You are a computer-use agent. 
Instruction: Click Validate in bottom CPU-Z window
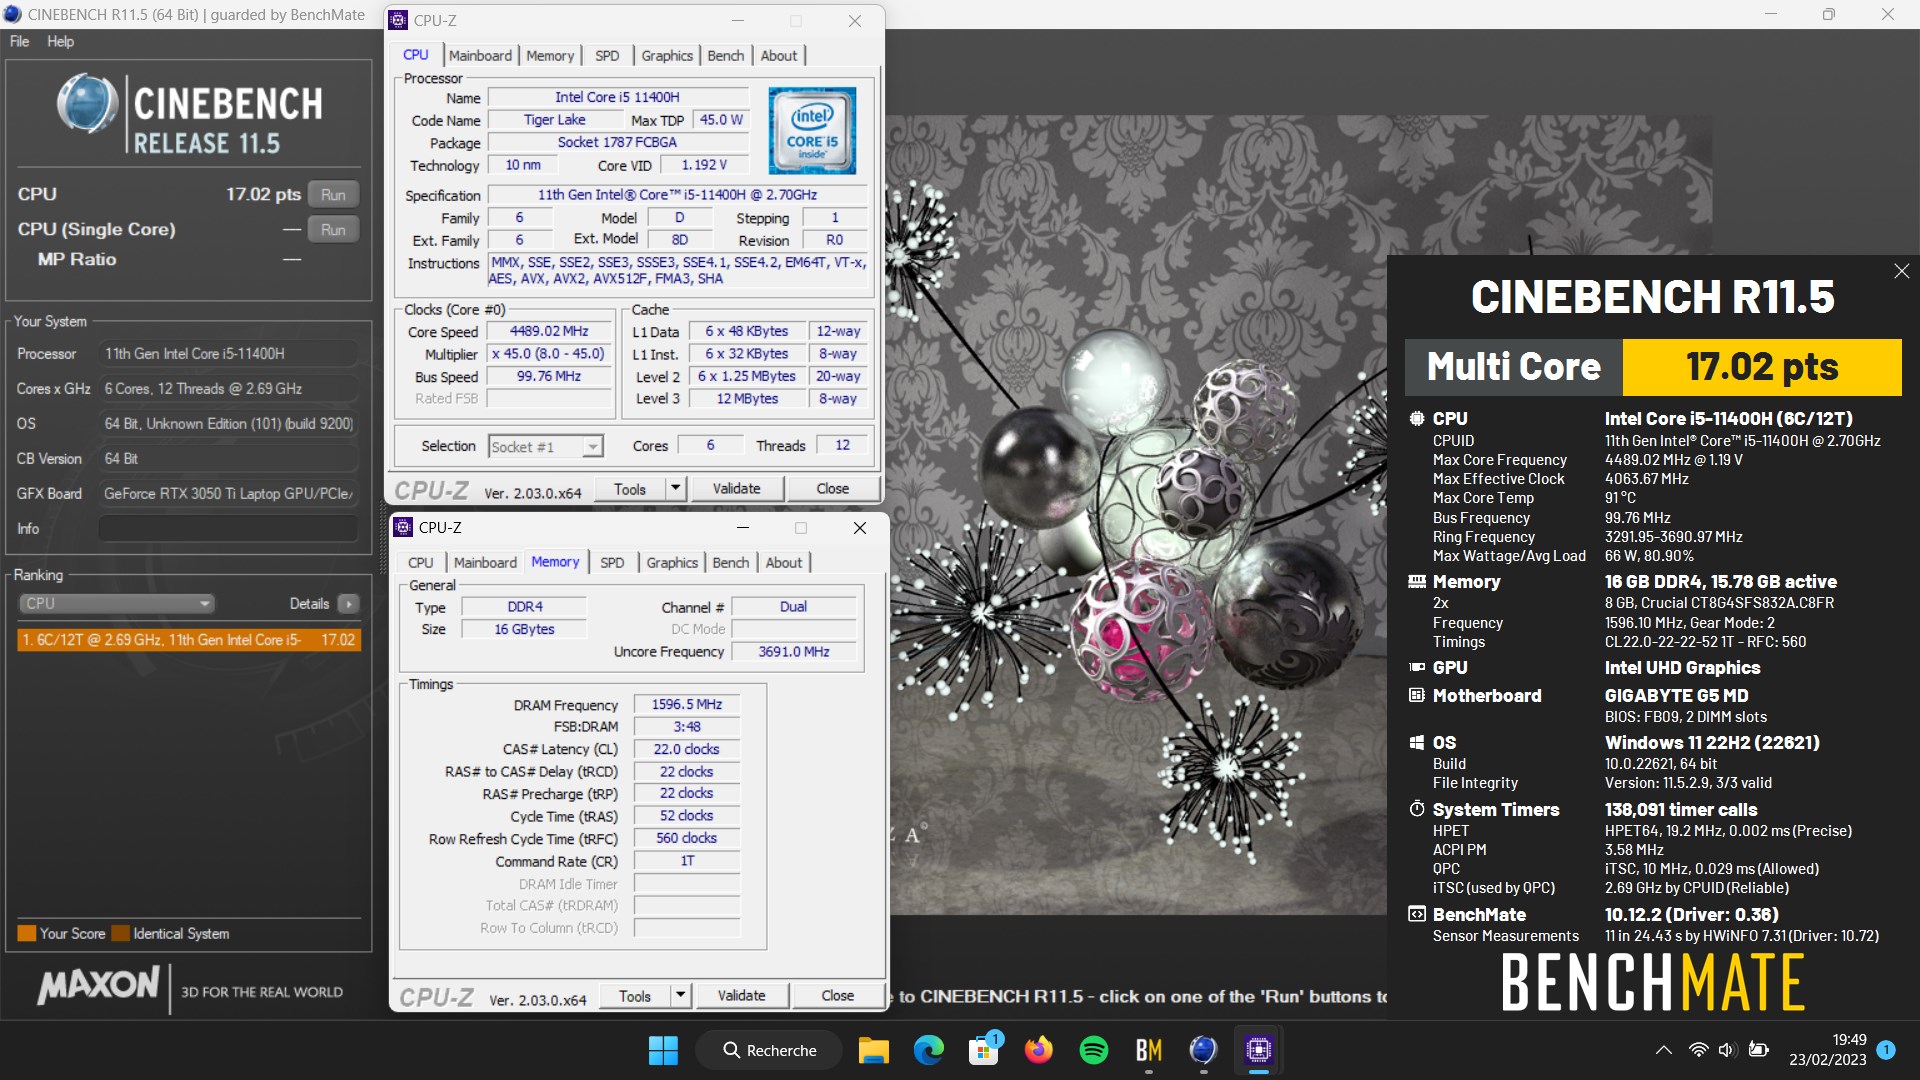pyautogui.click(x=741, y=996)
